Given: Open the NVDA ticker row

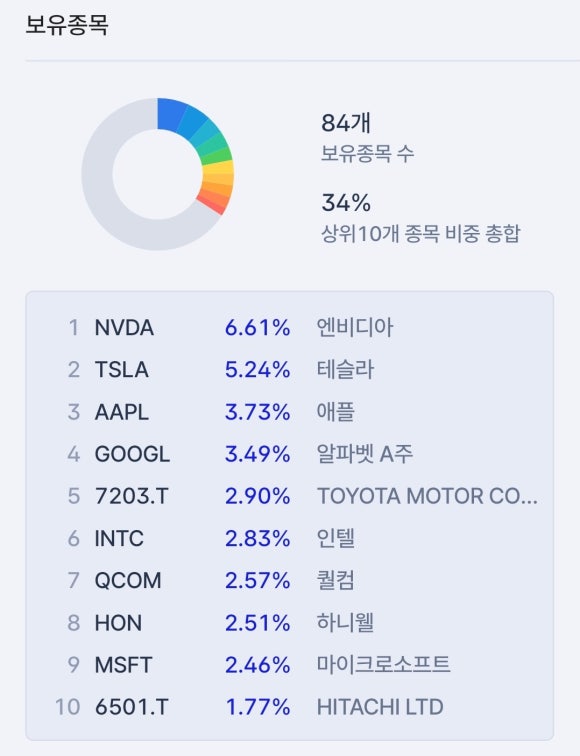Looking at the screenshot, I should pos(289,328).
